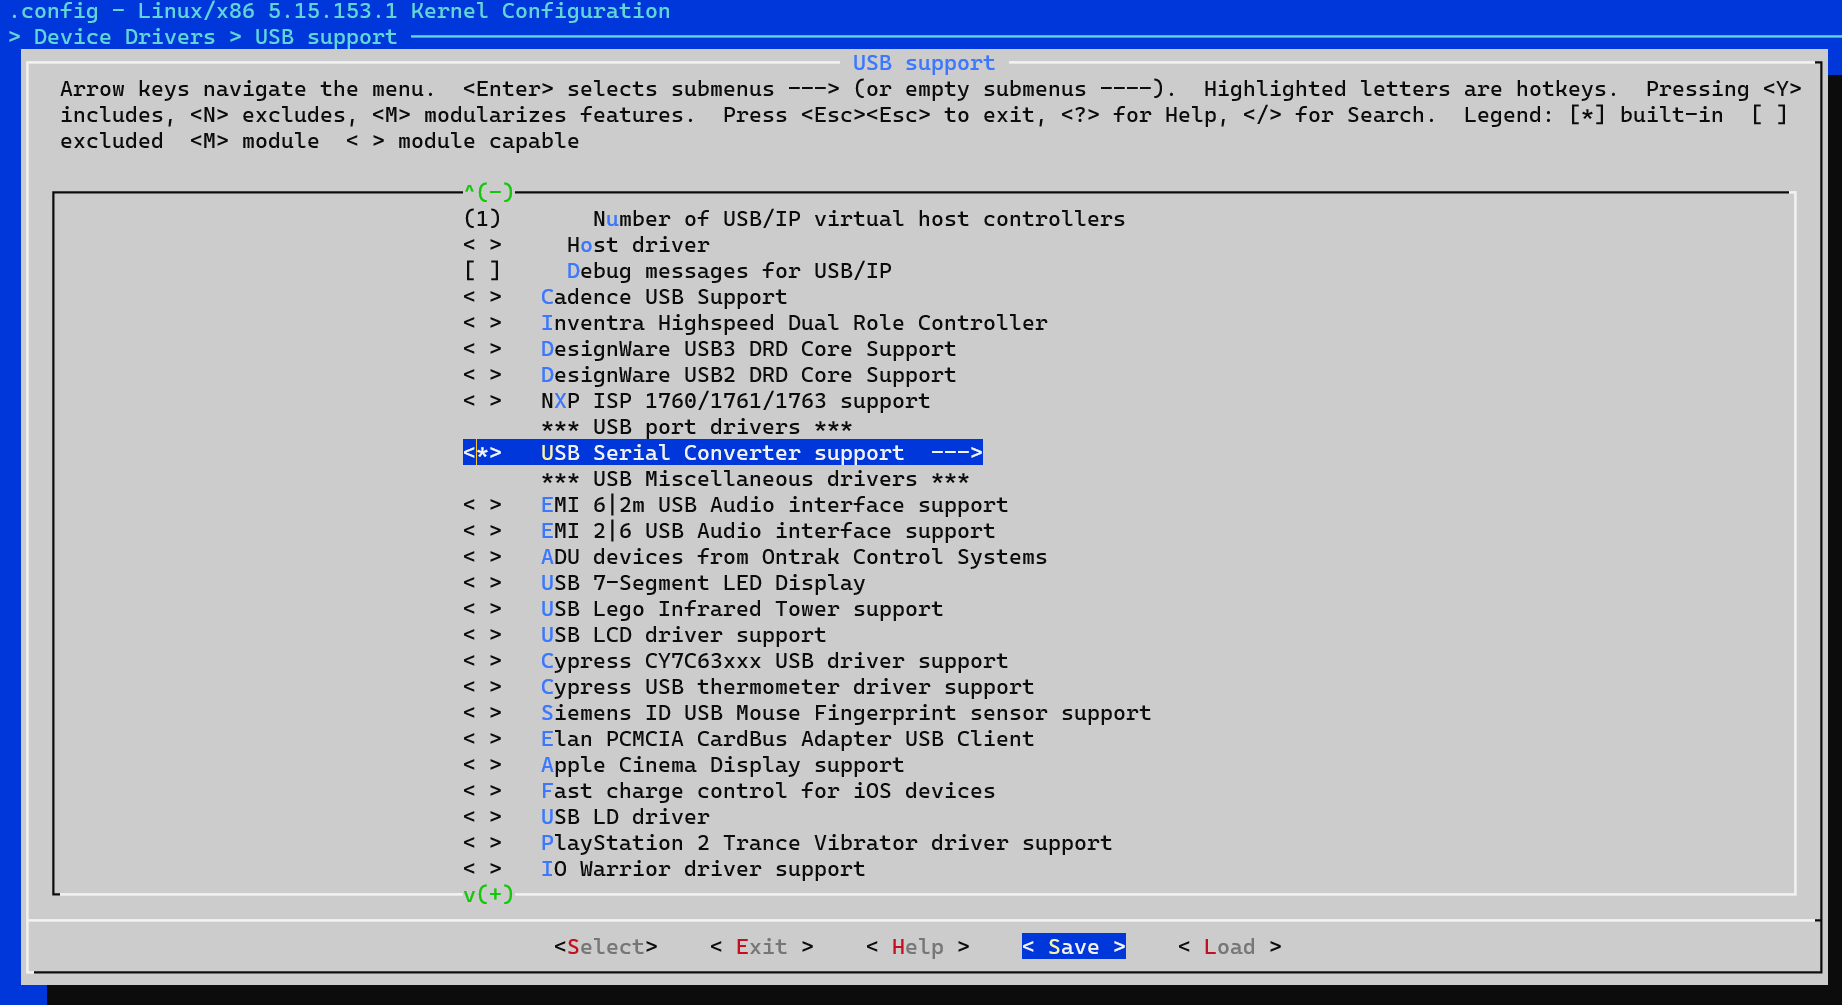
Task: Select ADU devices from Ontrak Control Systems
Action: point(755,557)
